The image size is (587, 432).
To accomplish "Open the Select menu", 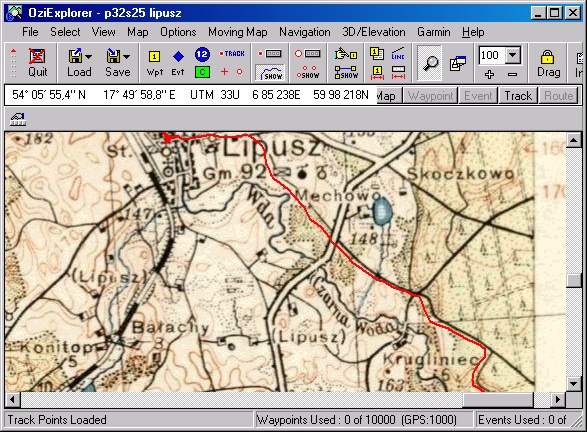I will pyautogui.click(x=65, y=32).
